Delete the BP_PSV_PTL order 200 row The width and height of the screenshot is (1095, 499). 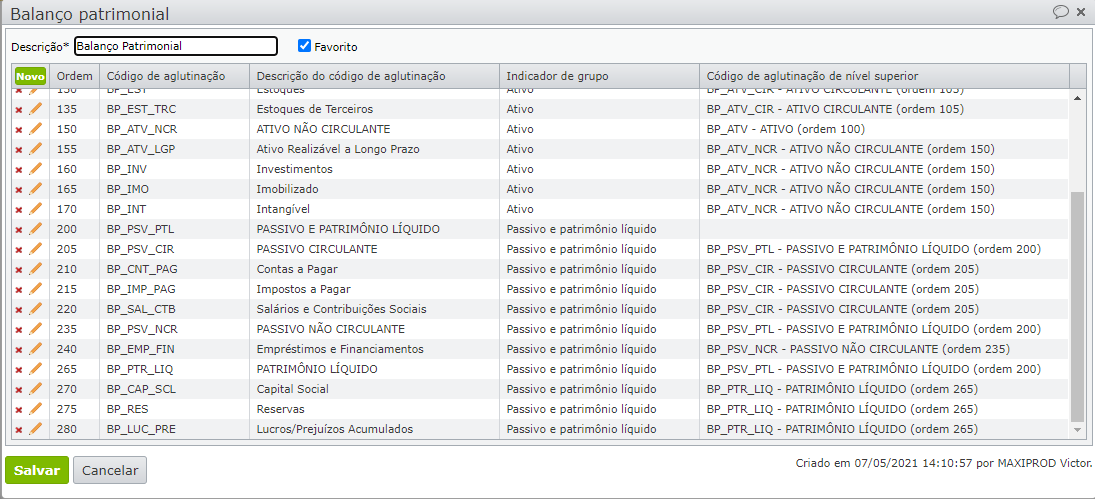[x=19, y=230]
